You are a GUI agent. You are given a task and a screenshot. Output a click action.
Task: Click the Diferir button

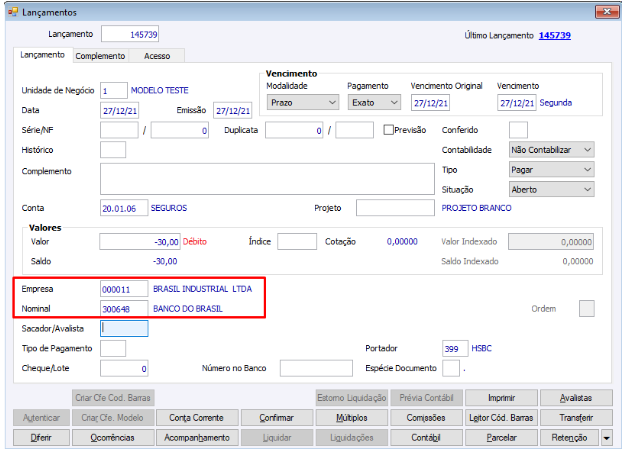click(x=41, y=438)
